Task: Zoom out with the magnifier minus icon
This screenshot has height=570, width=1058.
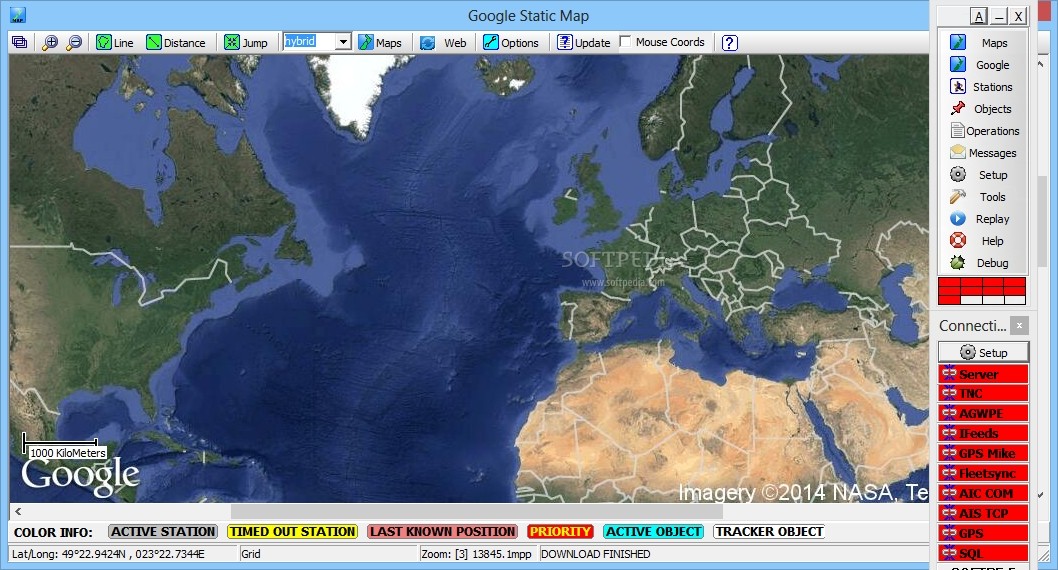Action: coord(74,42)
